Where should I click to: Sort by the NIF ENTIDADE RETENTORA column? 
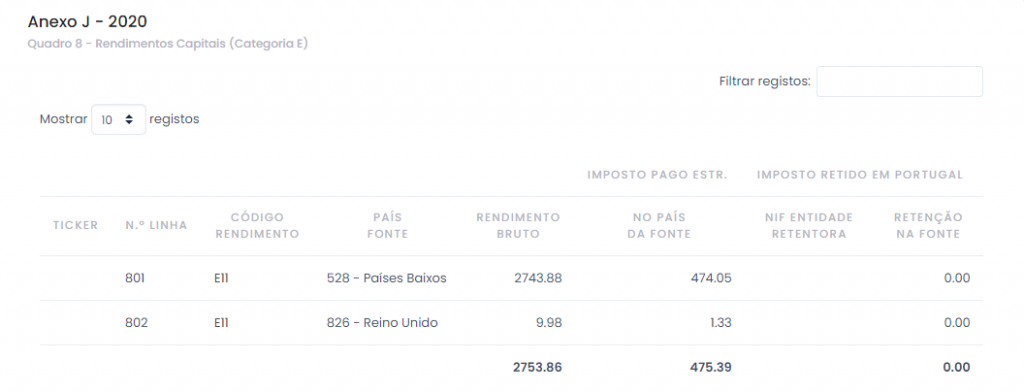coord(808,225)
